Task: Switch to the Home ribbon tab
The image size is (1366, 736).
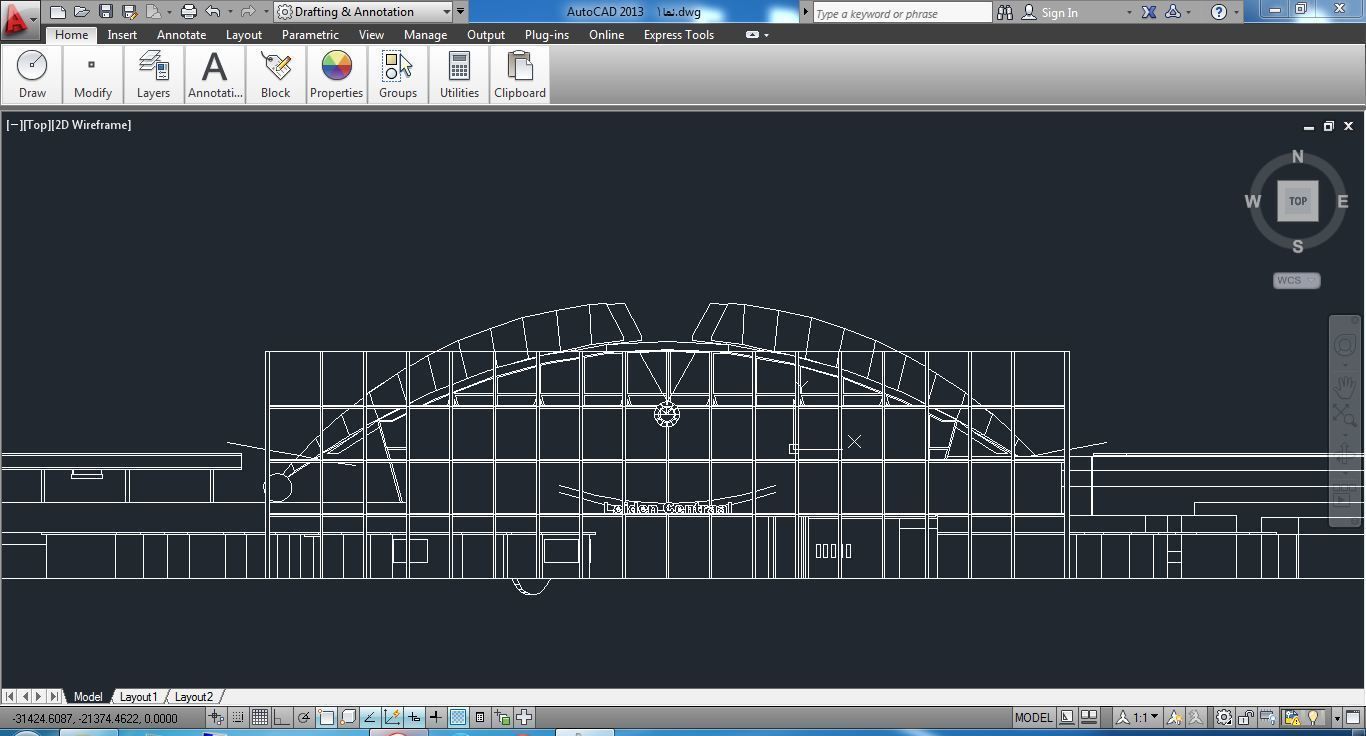Action: 71,34
